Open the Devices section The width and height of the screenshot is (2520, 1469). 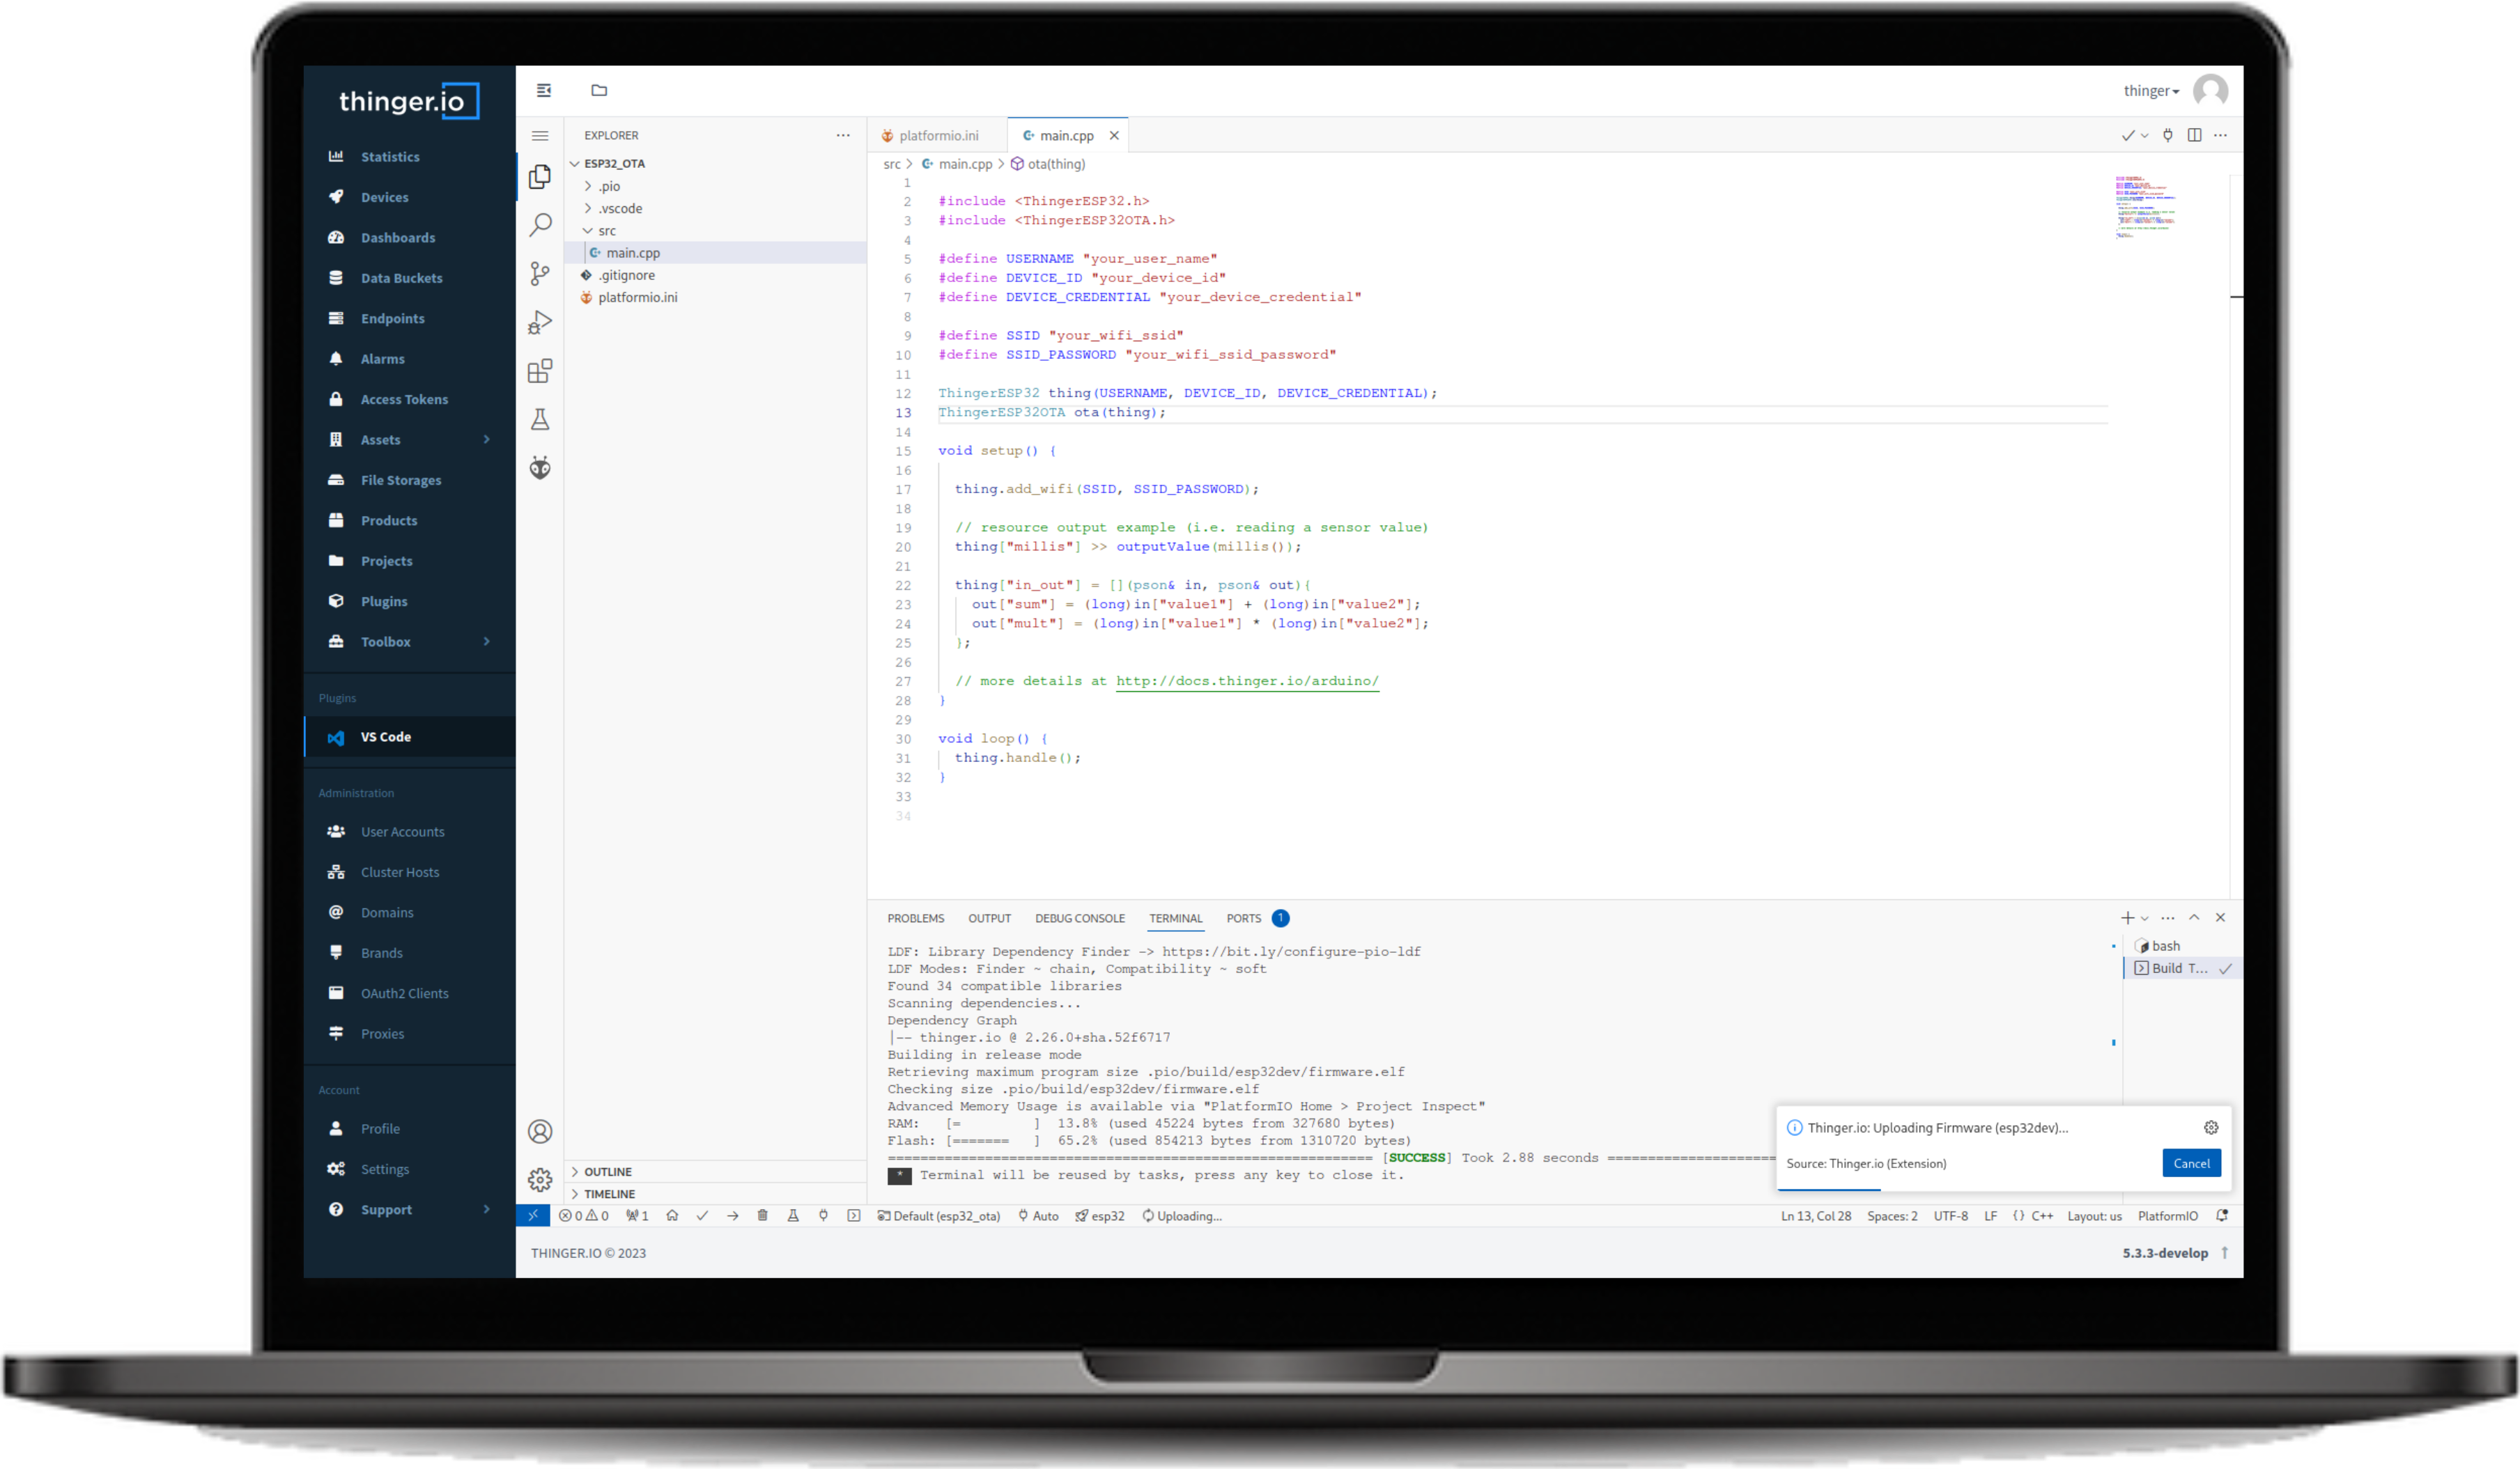coord(383,196)
